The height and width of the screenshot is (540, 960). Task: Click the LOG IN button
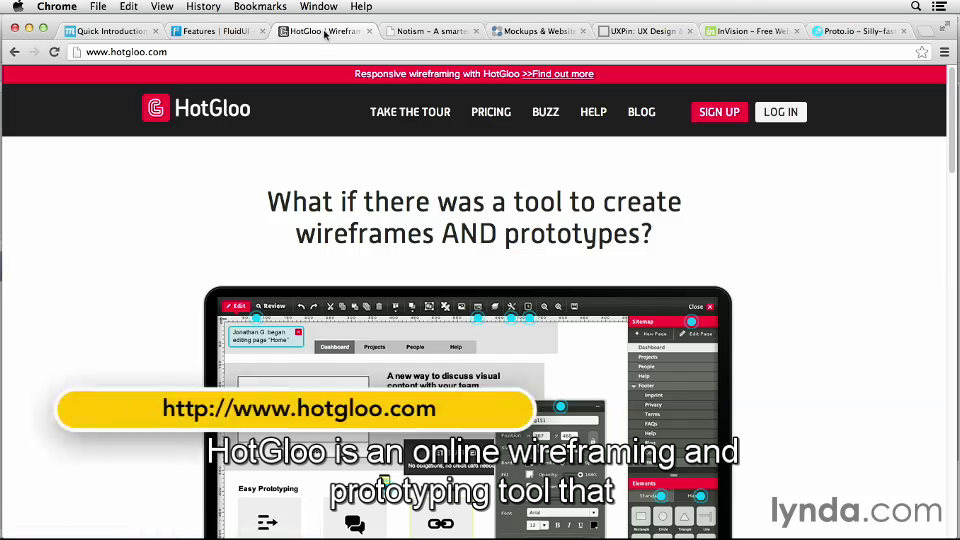pos(781,112)
